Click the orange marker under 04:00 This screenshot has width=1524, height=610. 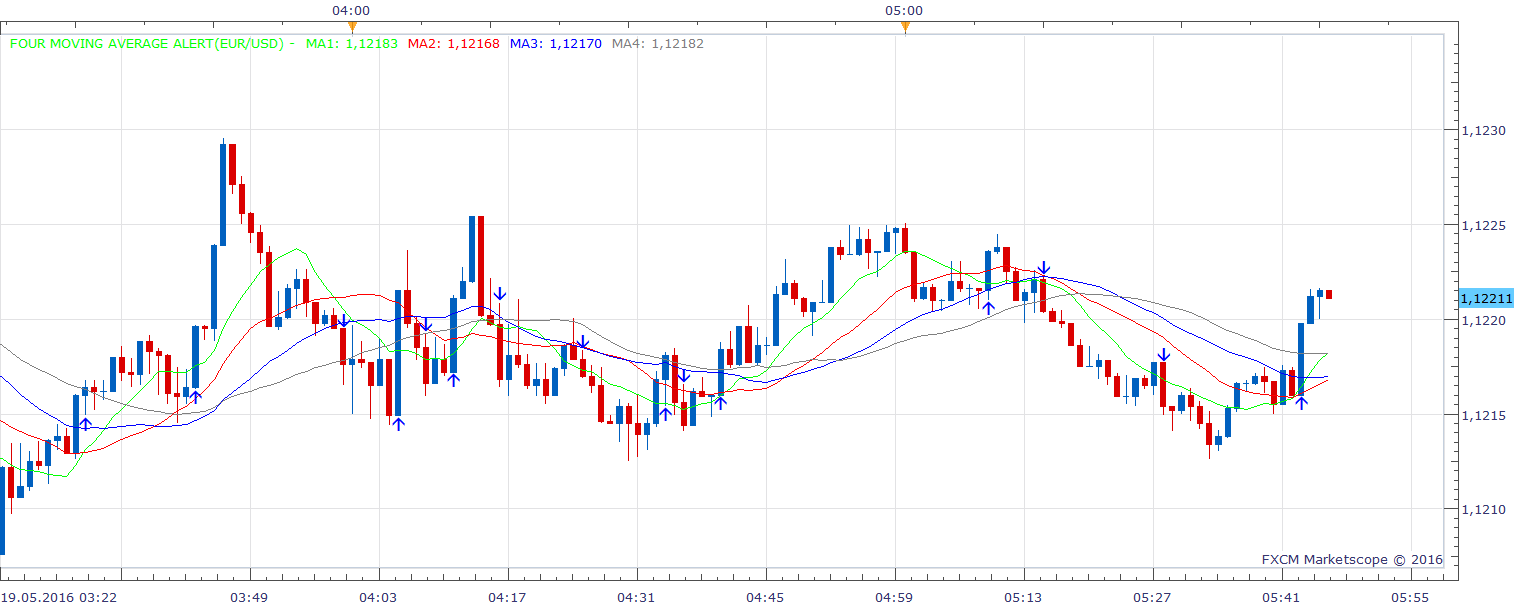(352, 28)
